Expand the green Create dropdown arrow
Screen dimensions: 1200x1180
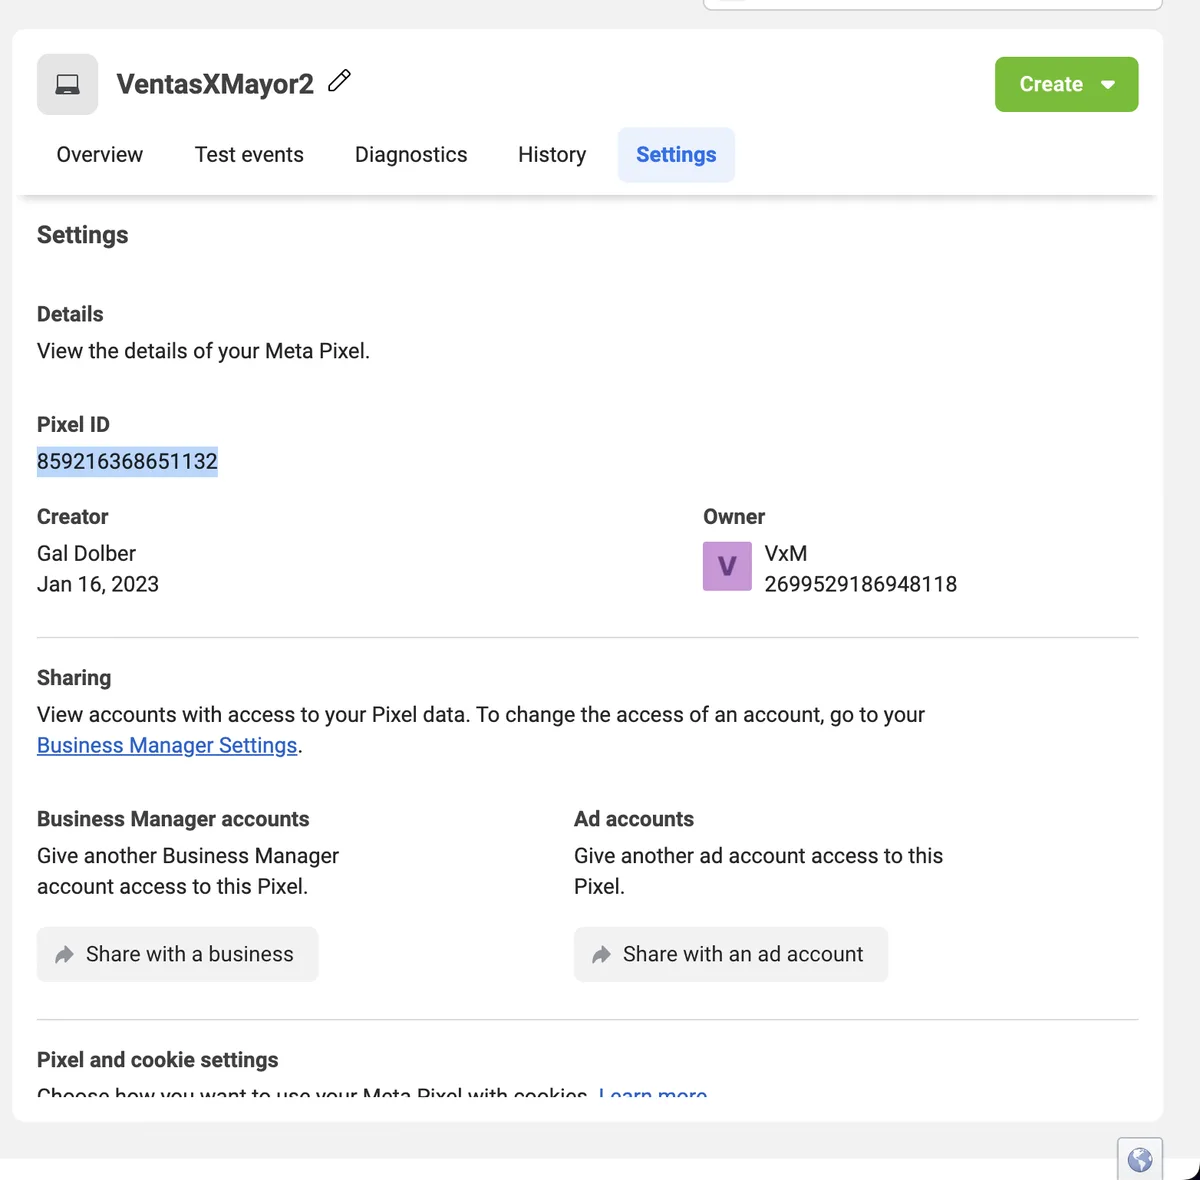(x=1108, y=85)
